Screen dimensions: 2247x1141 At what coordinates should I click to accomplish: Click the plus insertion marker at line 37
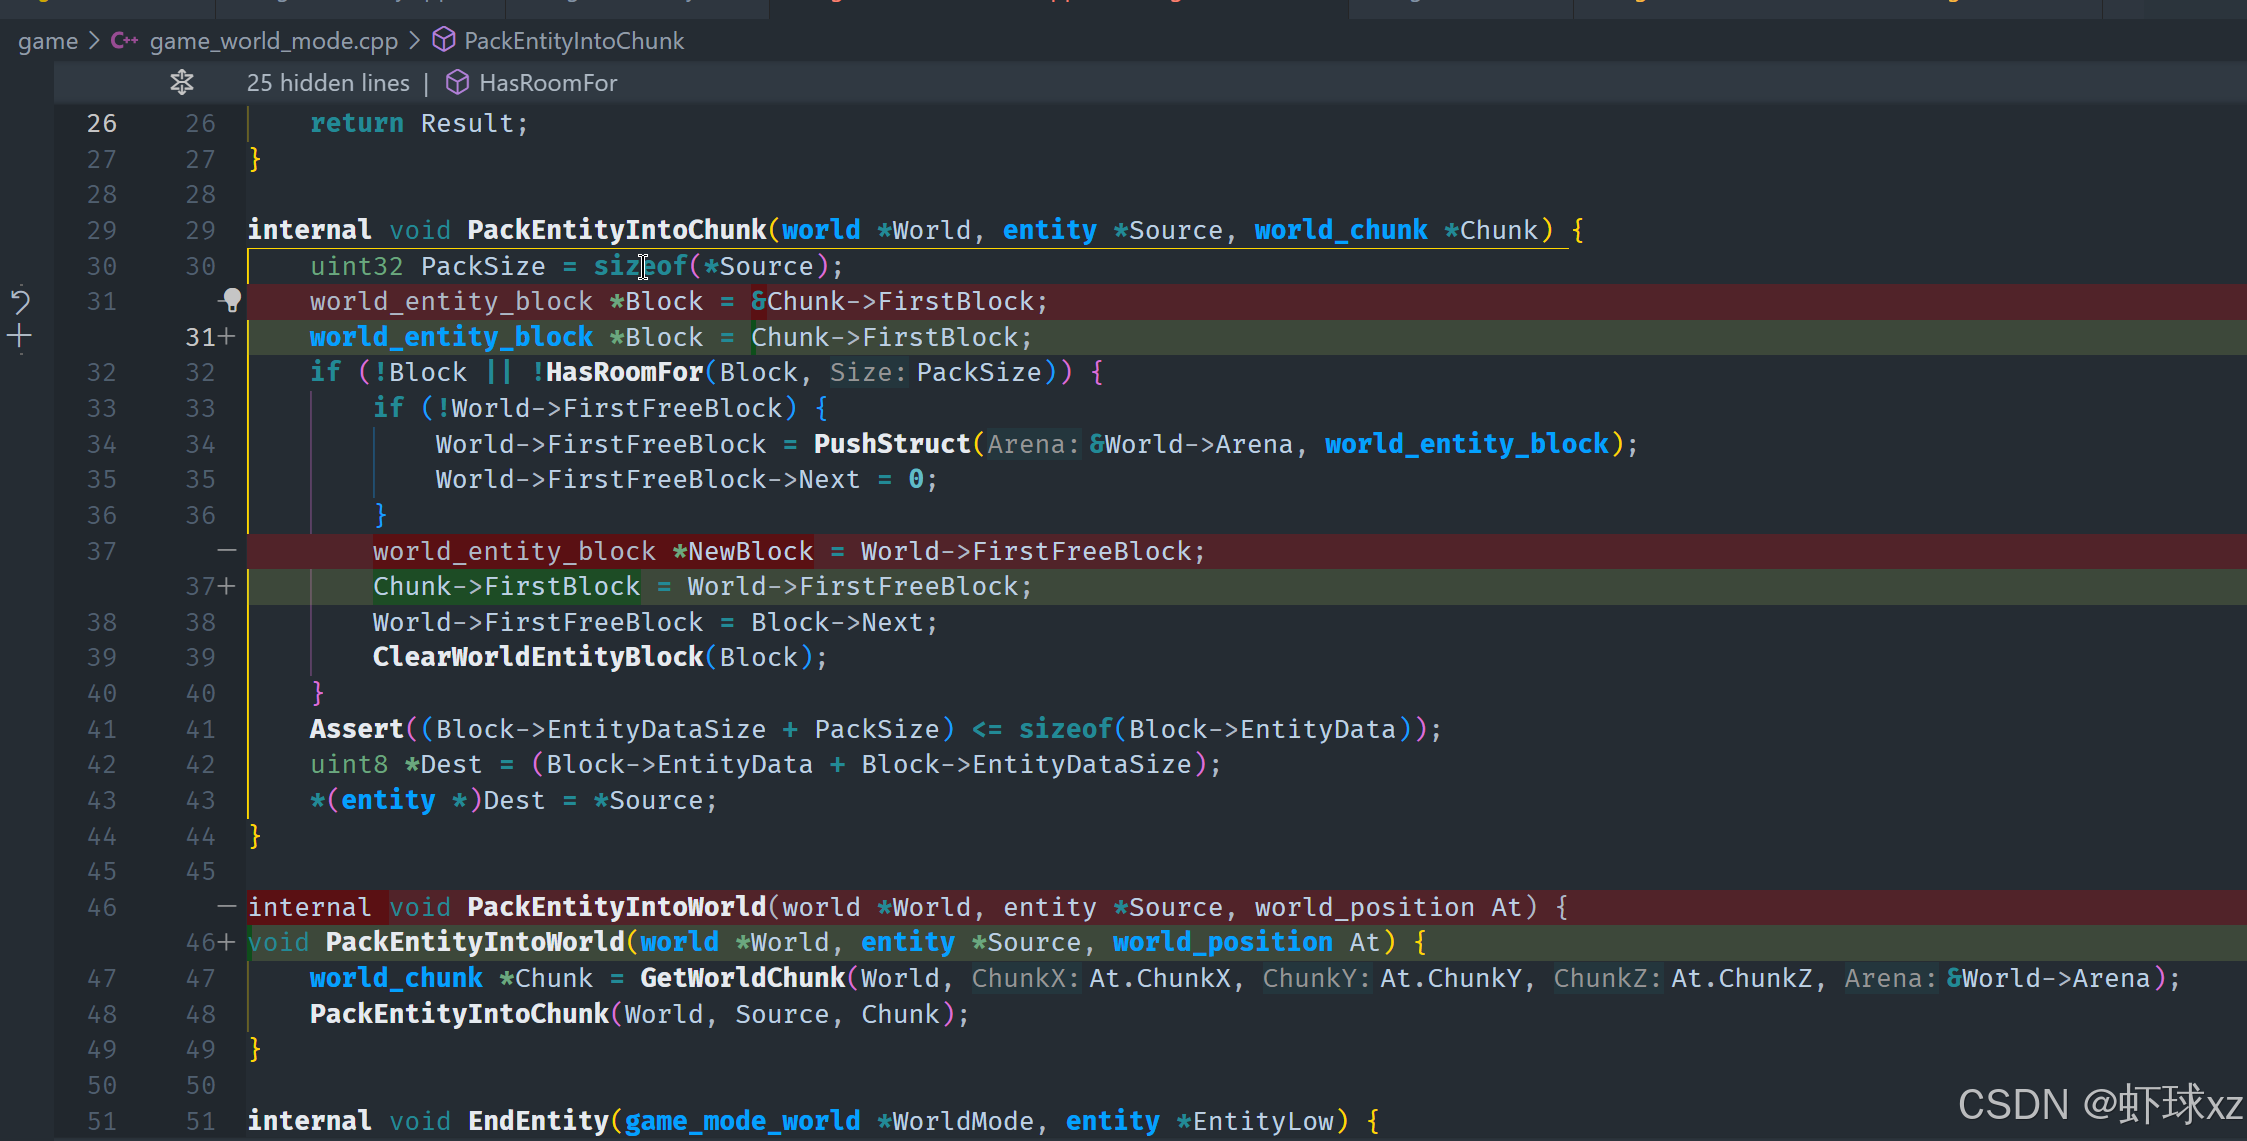coord(227,586)
